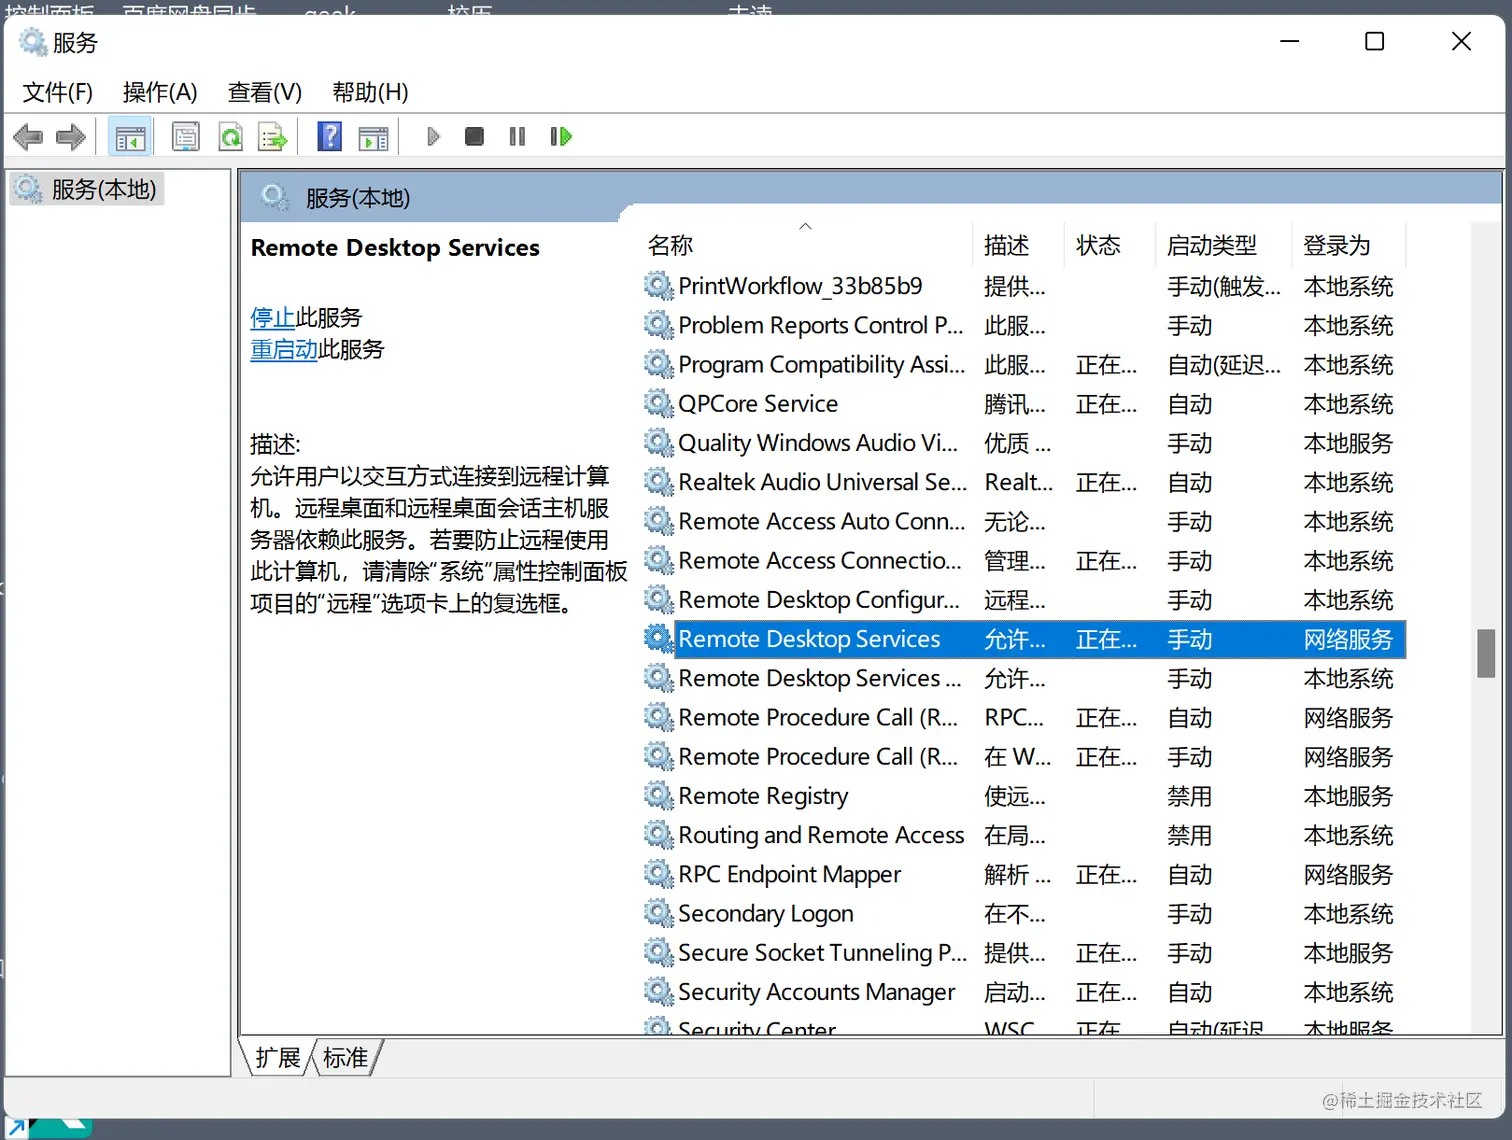The image size is (1512, 1140).
Task: Click the 服务(本地) header of the details pane
Action: click(358, 198)
